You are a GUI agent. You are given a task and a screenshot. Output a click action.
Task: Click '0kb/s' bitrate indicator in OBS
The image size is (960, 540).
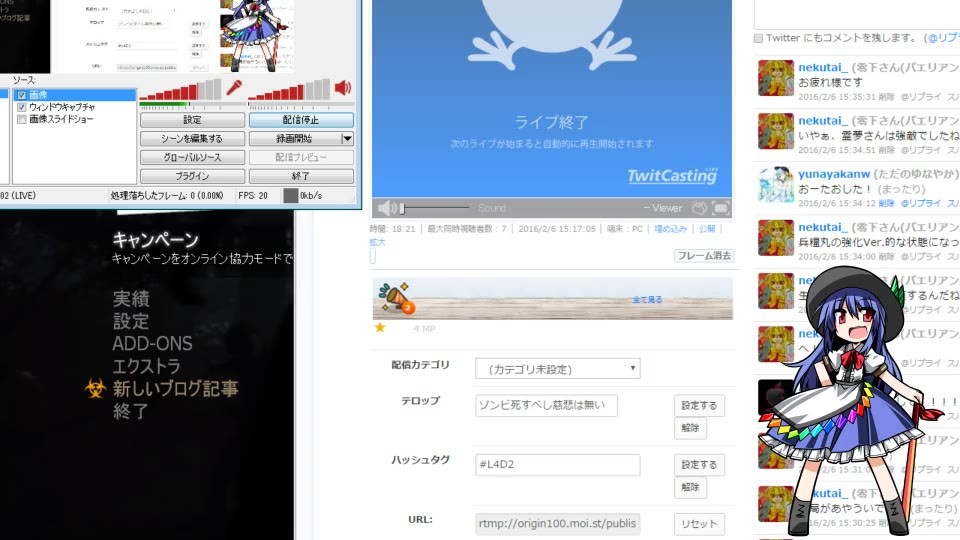coord(311,196)
